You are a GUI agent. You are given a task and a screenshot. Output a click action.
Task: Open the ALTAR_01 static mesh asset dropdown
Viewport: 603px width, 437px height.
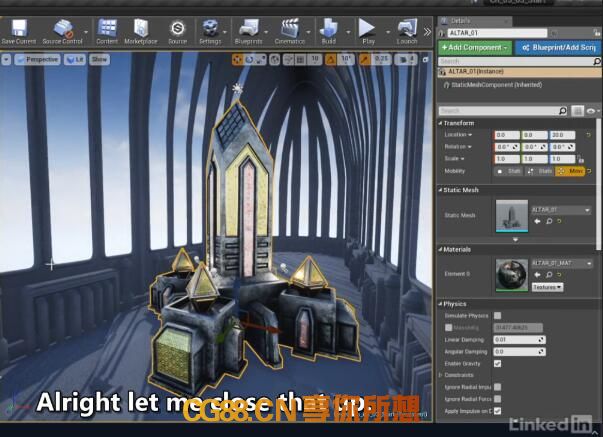(x=561, y=210)
